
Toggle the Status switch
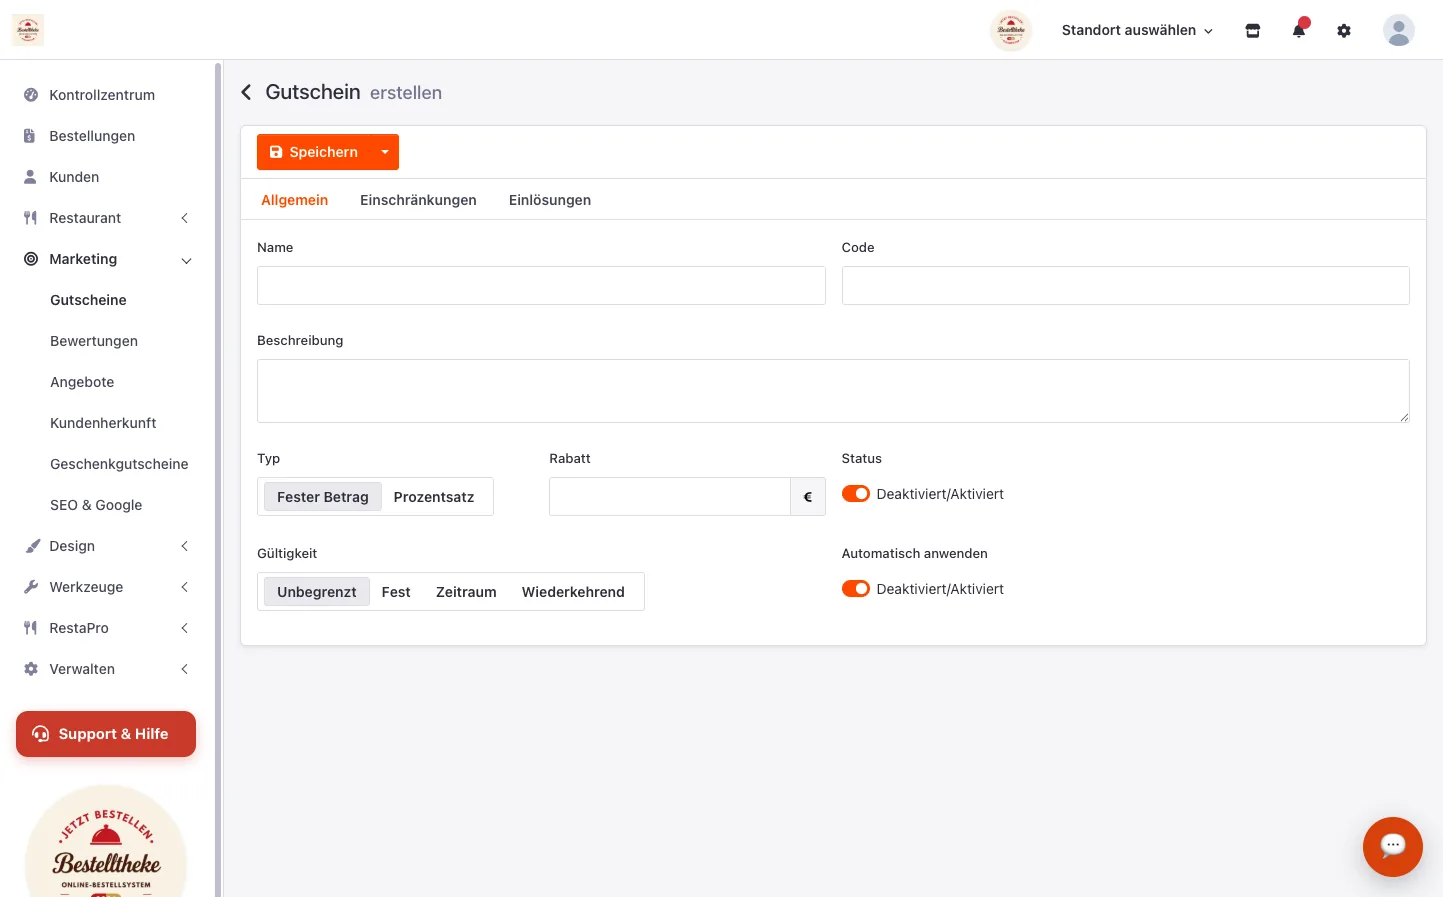click(x=856, y=494)
